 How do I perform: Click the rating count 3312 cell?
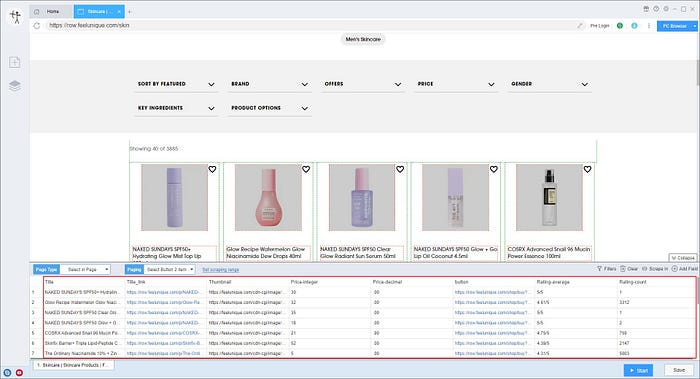[624, 302]
